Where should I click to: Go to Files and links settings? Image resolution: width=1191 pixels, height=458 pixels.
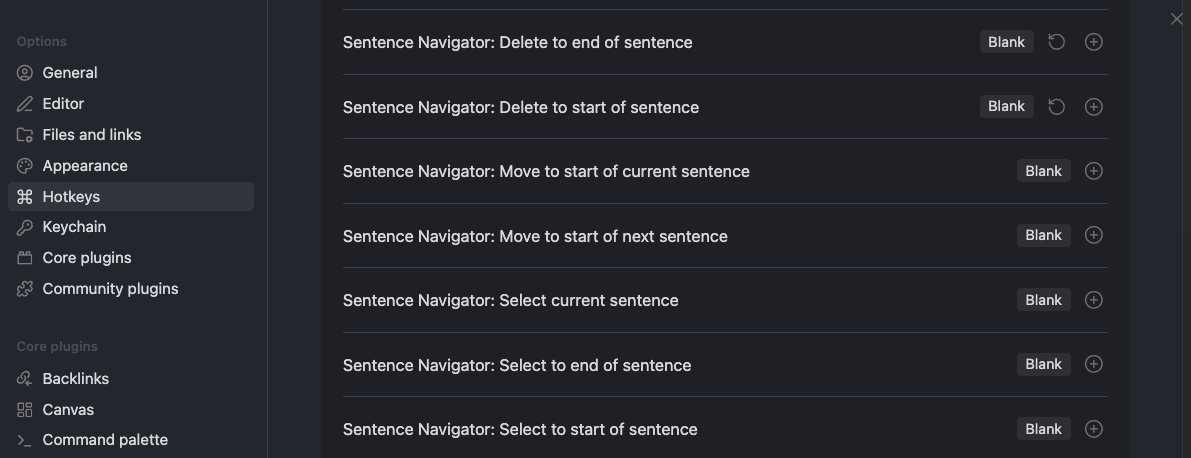91,135
